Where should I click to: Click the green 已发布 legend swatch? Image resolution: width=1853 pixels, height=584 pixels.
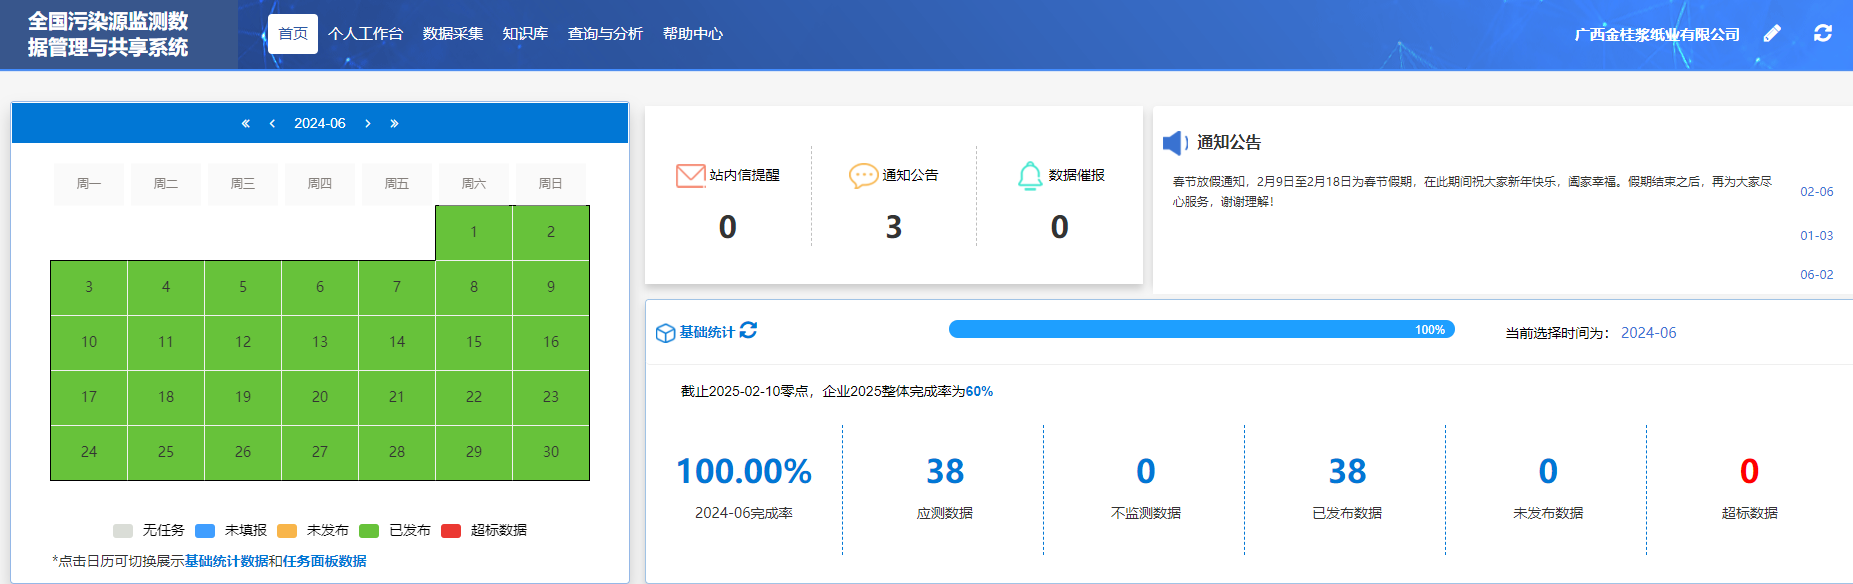click(369, 531)
